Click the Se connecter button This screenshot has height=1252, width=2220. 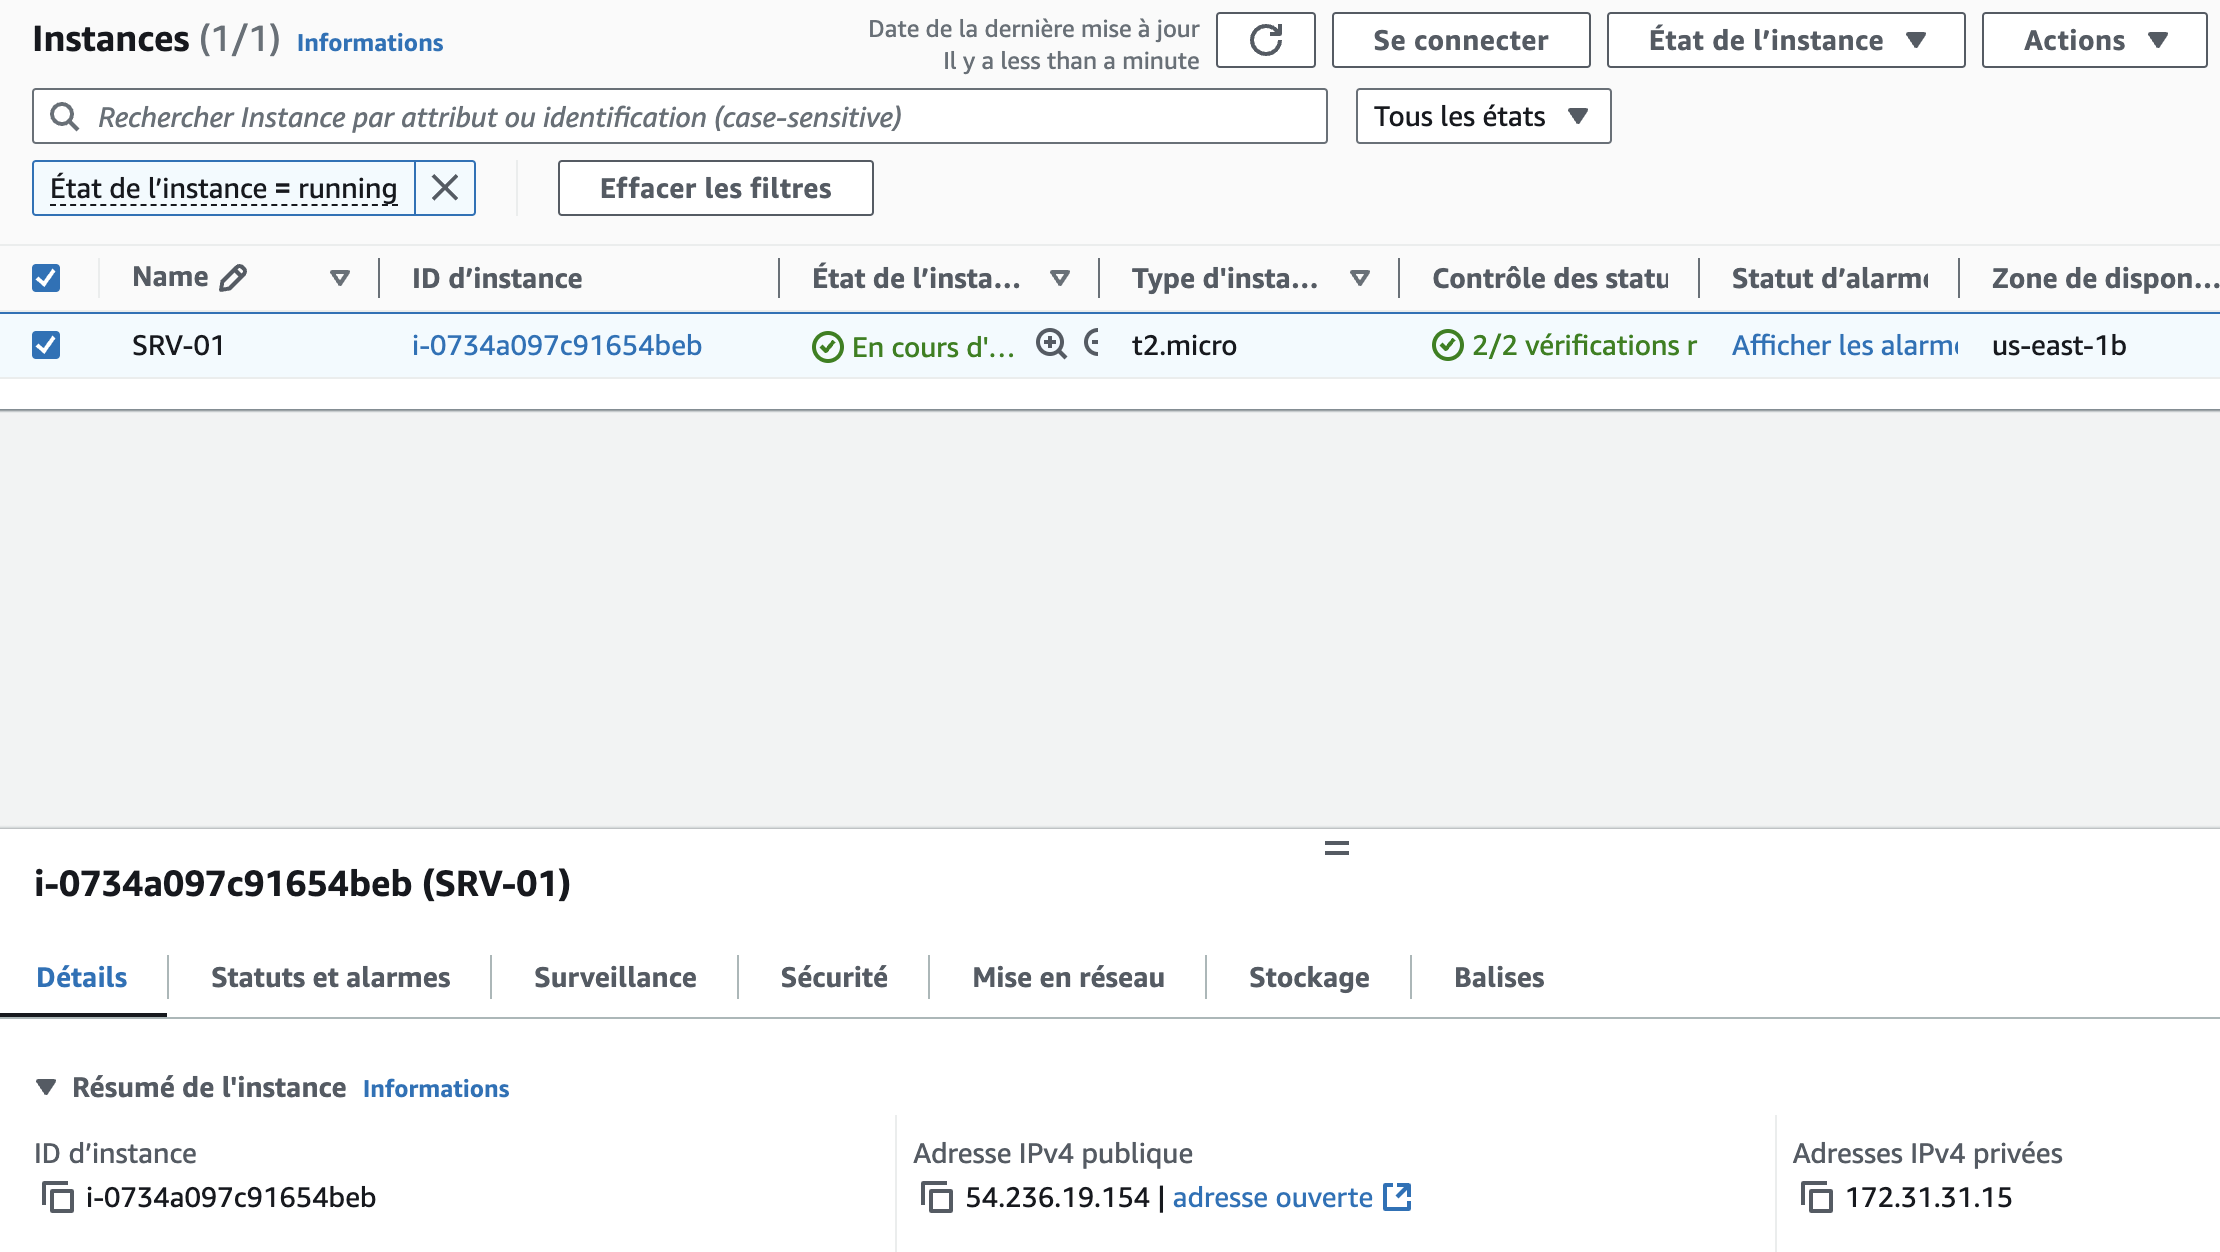coord(1460,40)
